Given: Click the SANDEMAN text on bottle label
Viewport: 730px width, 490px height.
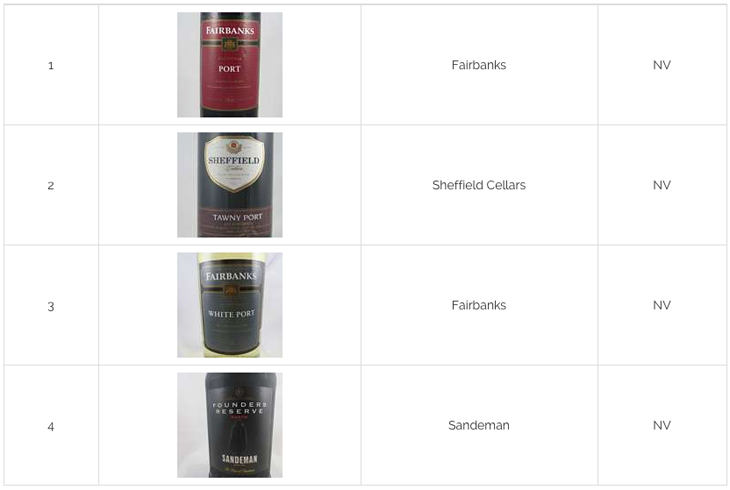Looking at the screenshot, I should (x=239, y=459).
